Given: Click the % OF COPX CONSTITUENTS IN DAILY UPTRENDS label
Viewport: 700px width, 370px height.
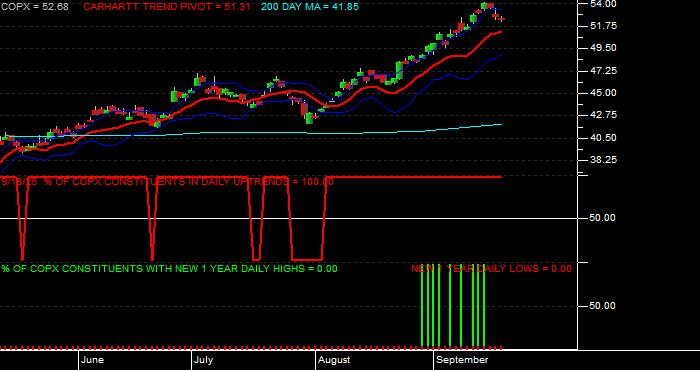Looking at the screenshot, I should 167,182.
